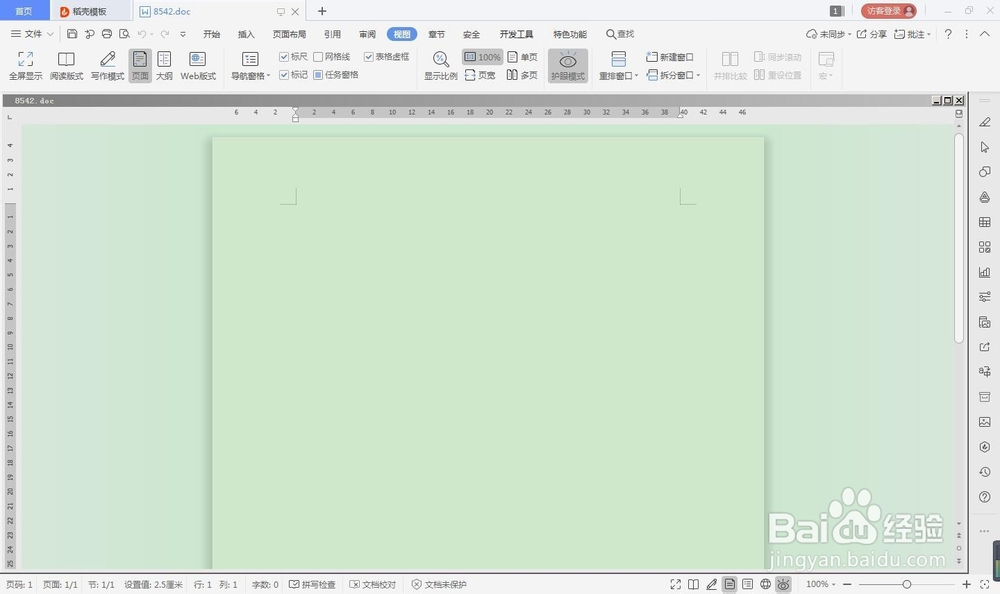Switch to Web版式 layout
1000x594 pixels.
198,66
